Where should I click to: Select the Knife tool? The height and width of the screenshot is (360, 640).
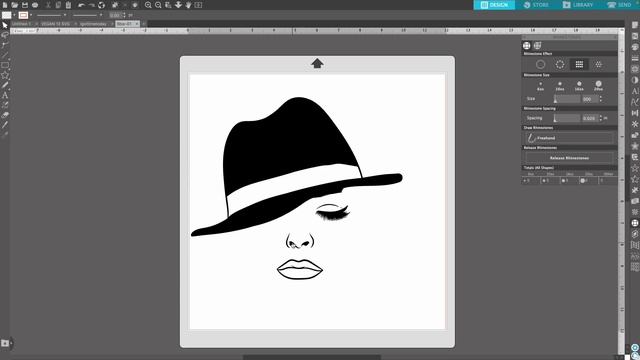point(5,125)
